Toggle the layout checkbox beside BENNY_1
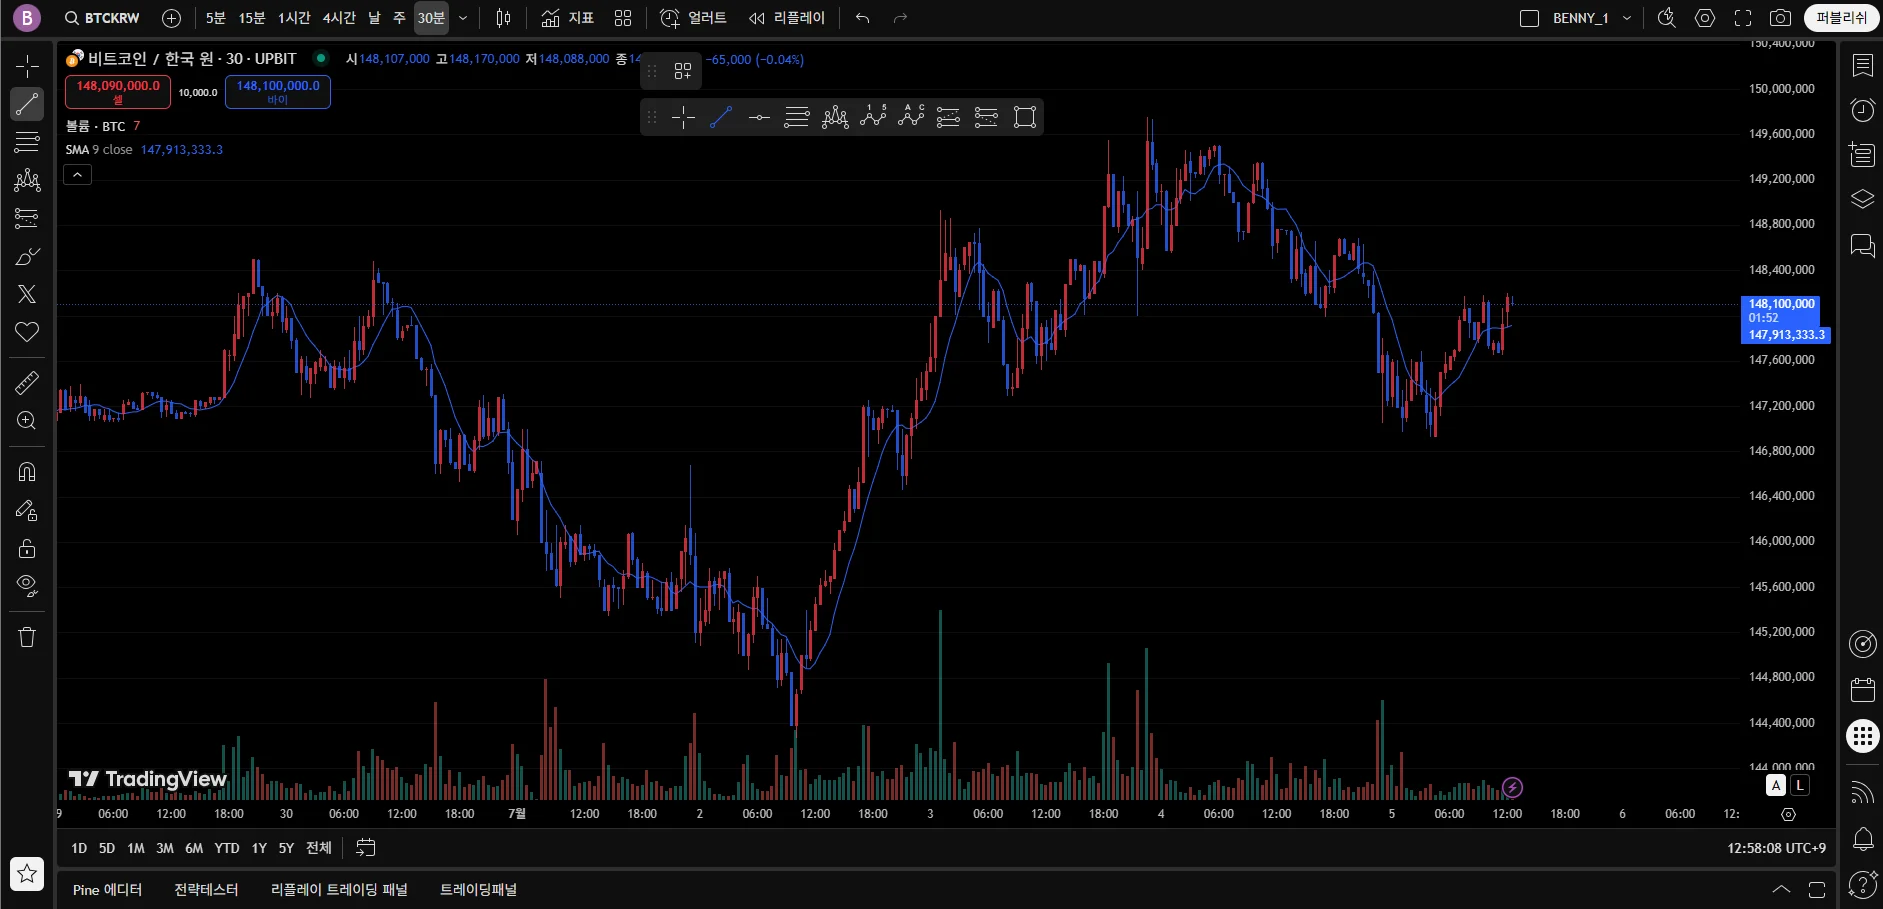This screenshot has height=909, width=1883. (x=1529, y=18)
